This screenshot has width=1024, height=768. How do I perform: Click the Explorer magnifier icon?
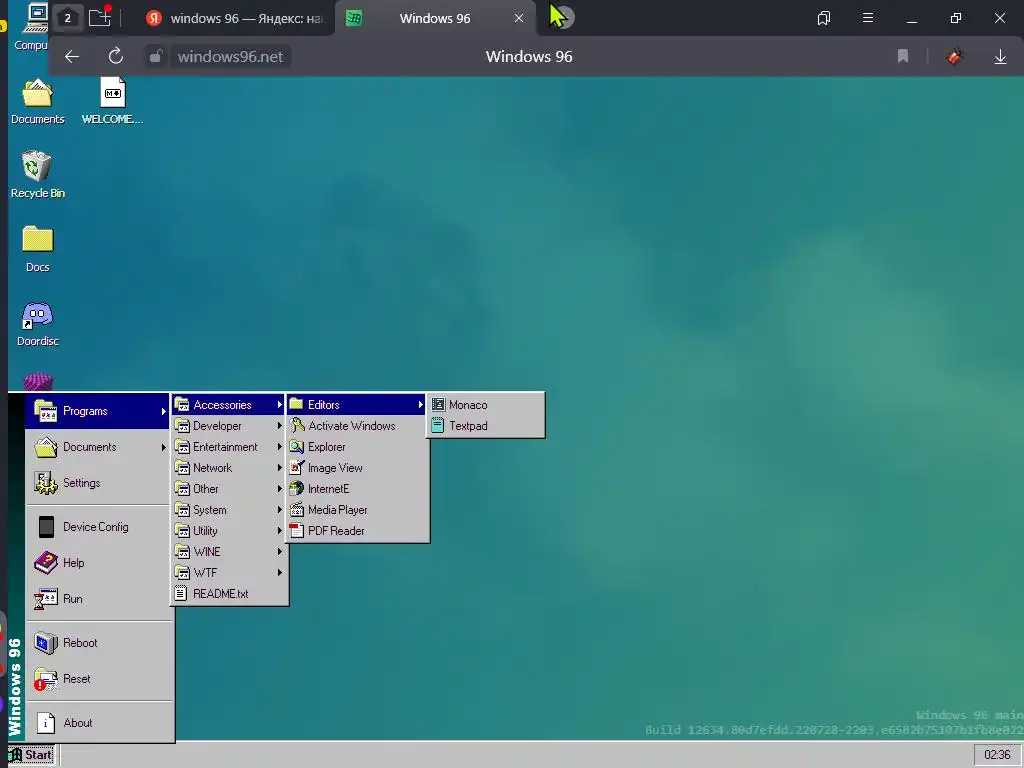(x=297, y=447)
